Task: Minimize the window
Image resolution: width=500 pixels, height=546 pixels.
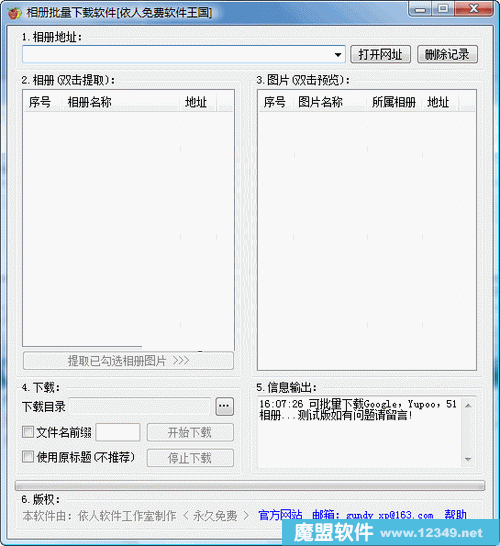Action: pyautogui.click(x=421, y=9)
